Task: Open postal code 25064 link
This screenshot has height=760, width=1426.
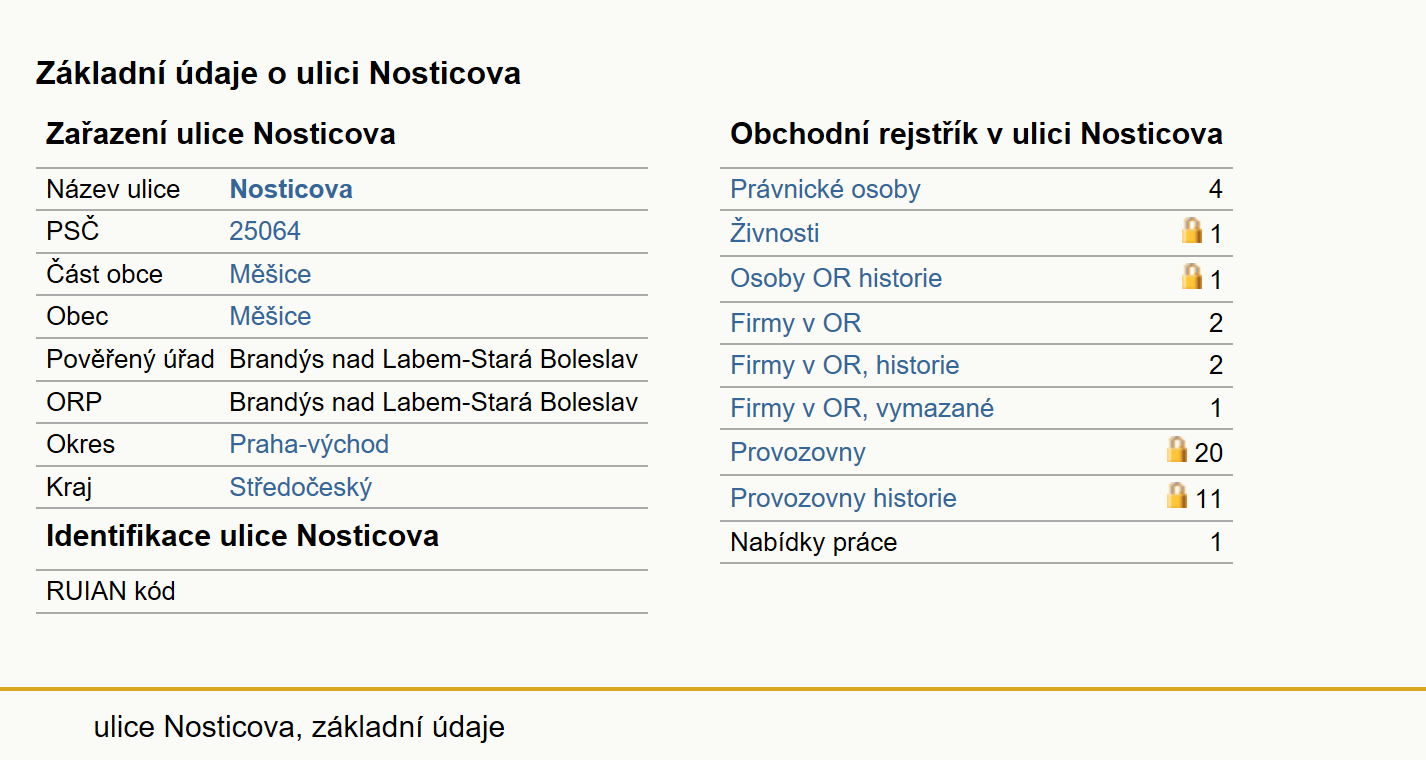Action: pyautogui.click(x=265, y=232)
